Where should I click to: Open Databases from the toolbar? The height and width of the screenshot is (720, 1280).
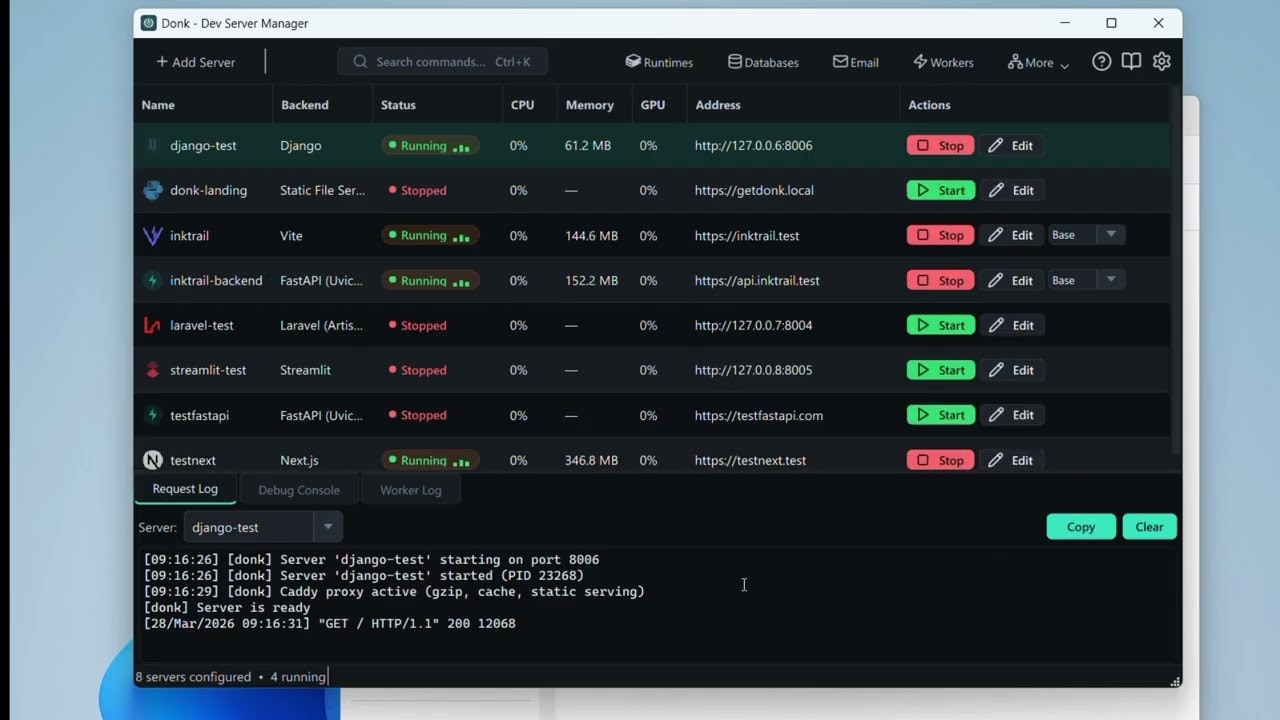763,62
